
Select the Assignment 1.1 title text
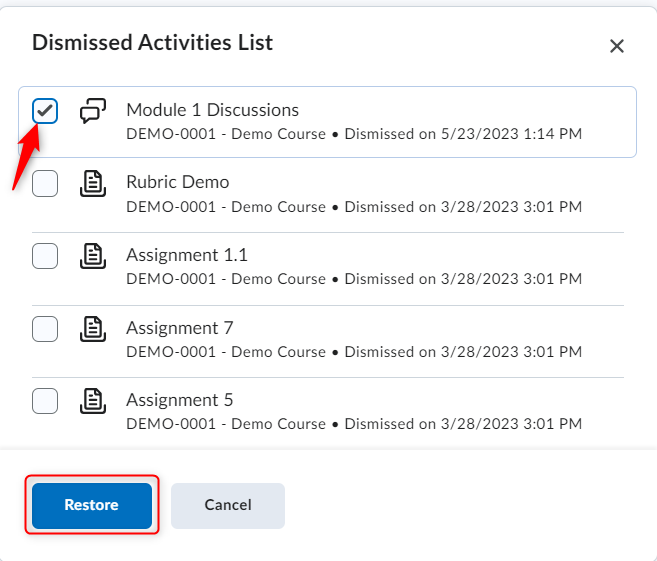pos(186,255)
